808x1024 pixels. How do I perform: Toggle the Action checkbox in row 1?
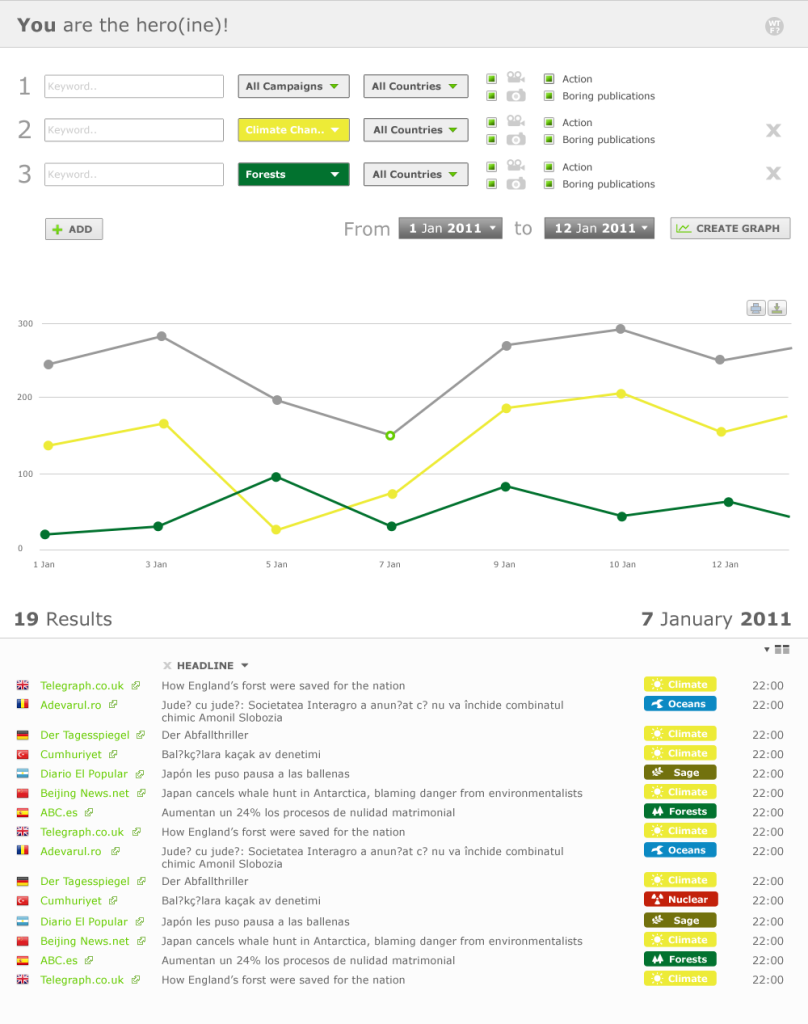pyautogui.click(x=549, y=78)
